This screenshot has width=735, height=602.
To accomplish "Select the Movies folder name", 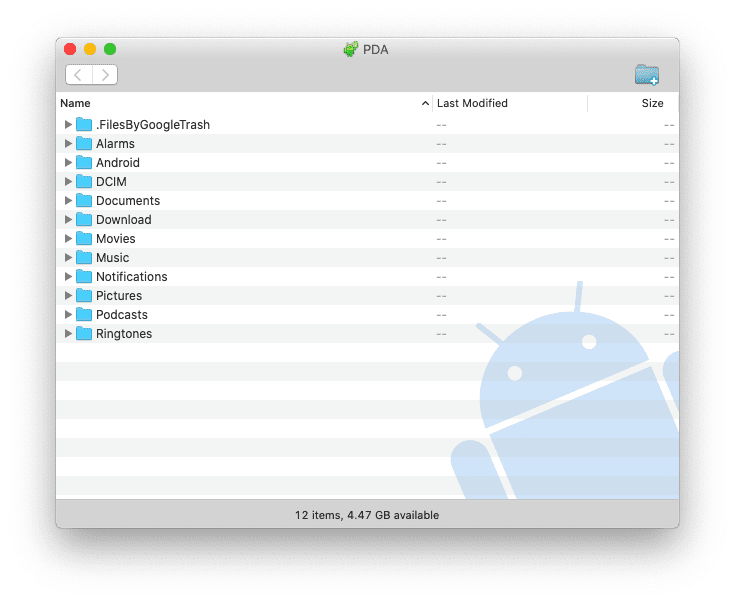I will pos(116,239).
